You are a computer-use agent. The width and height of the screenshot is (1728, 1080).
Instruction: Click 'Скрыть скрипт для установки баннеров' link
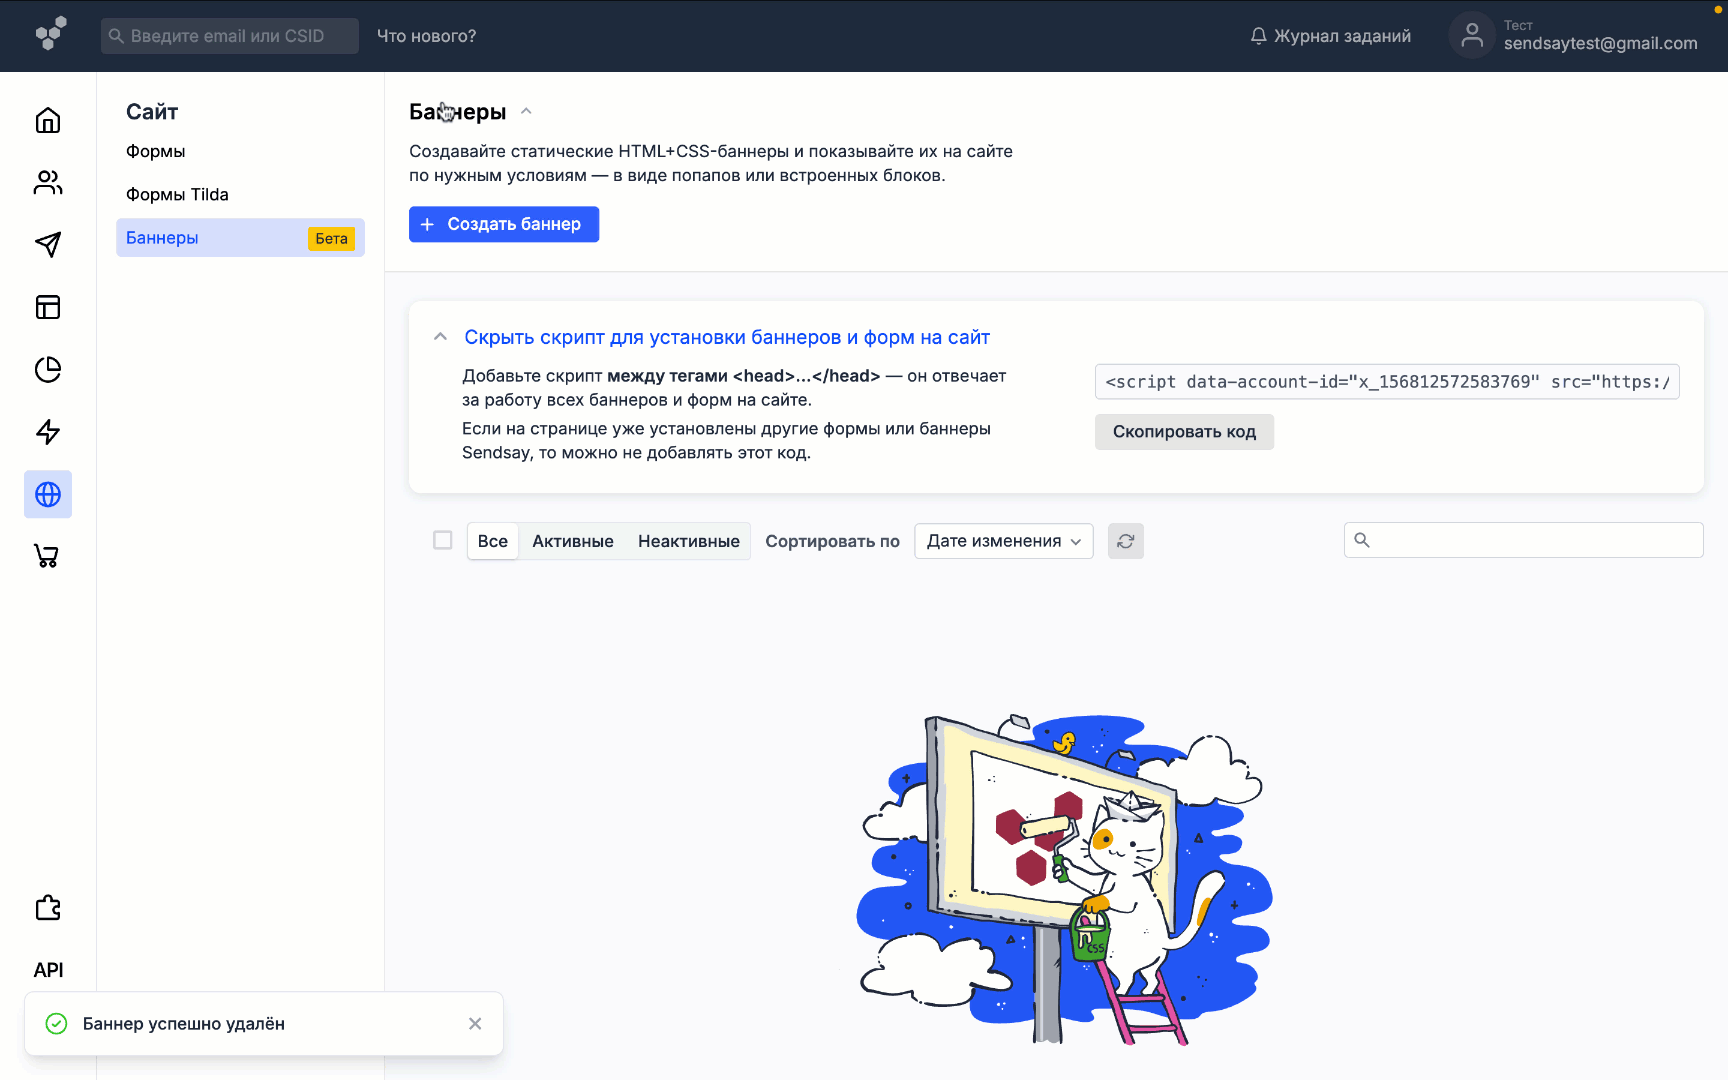(x=727, y=337)
